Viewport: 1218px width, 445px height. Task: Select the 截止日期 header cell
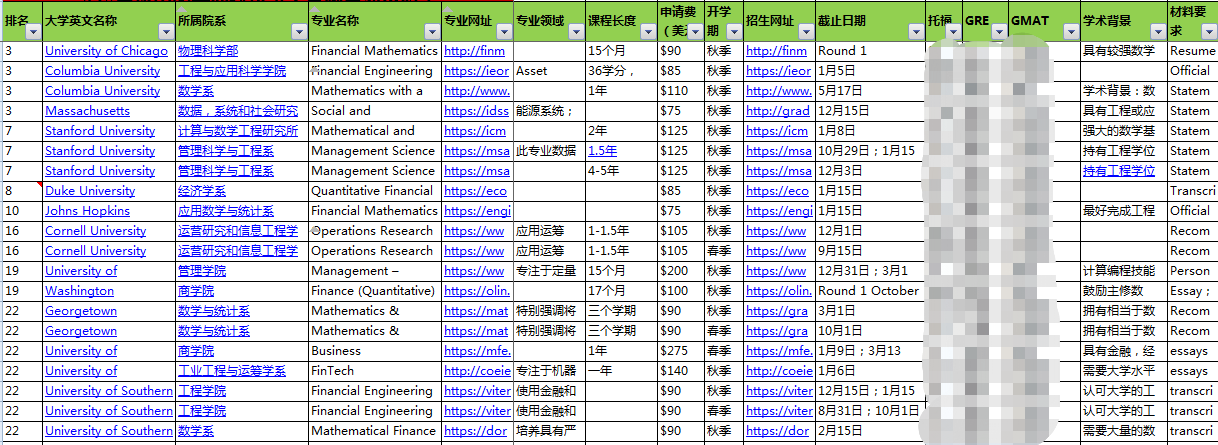[x=870, y=21]
